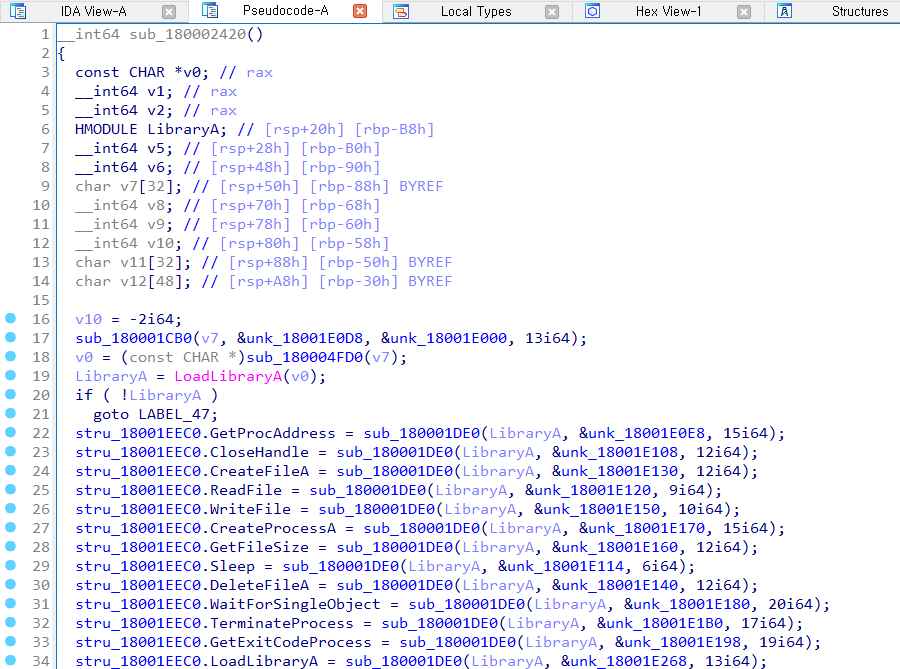
Task: Close the IDA View-A tab
Action: [x=169, y=11]
